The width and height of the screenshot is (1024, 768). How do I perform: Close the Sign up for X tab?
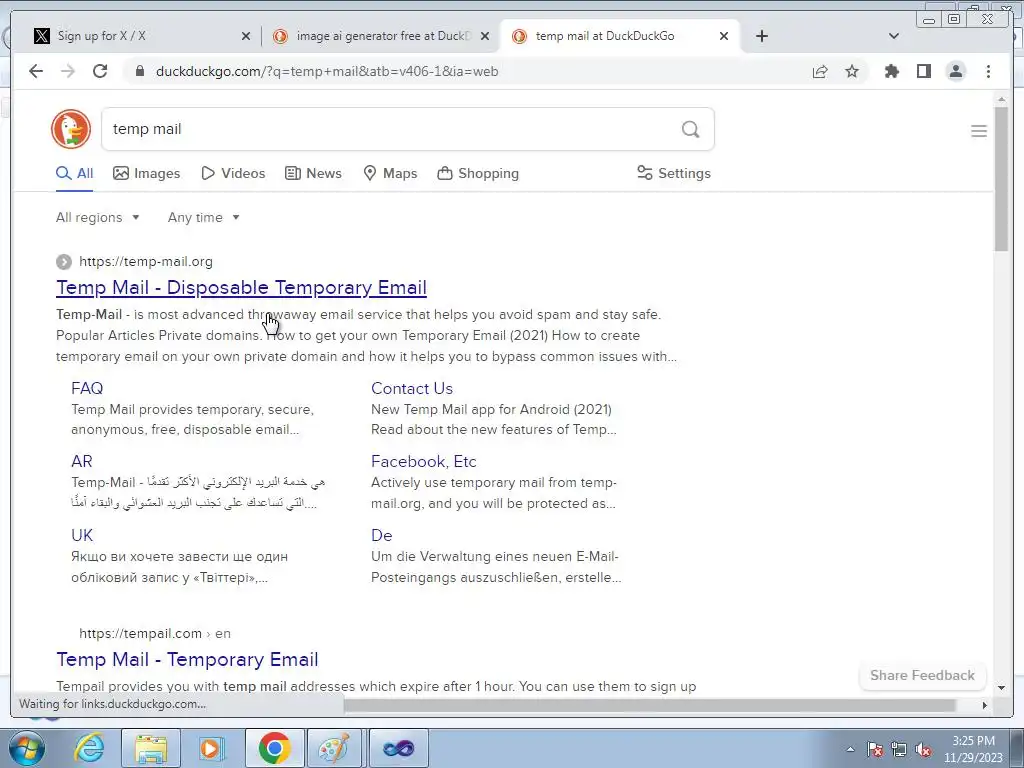tap(246, 36)
